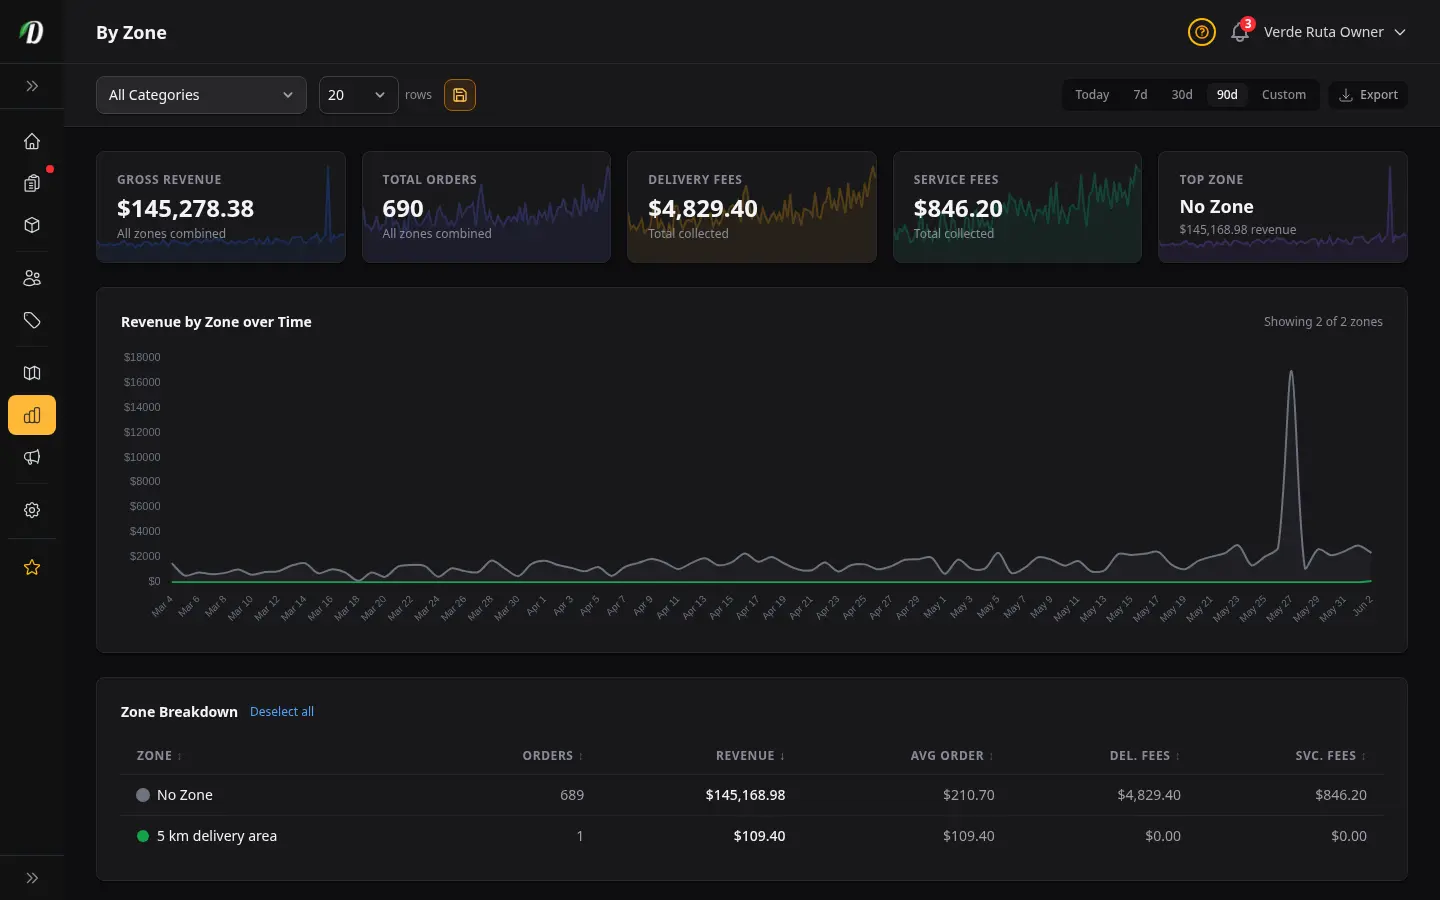
Task: Toggle the No Zone row selection
Action: 752,795
